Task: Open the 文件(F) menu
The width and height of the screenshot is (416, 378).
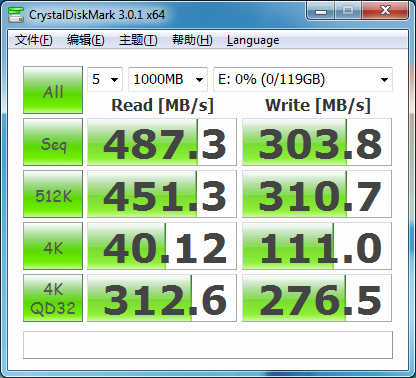Action: 33,40
